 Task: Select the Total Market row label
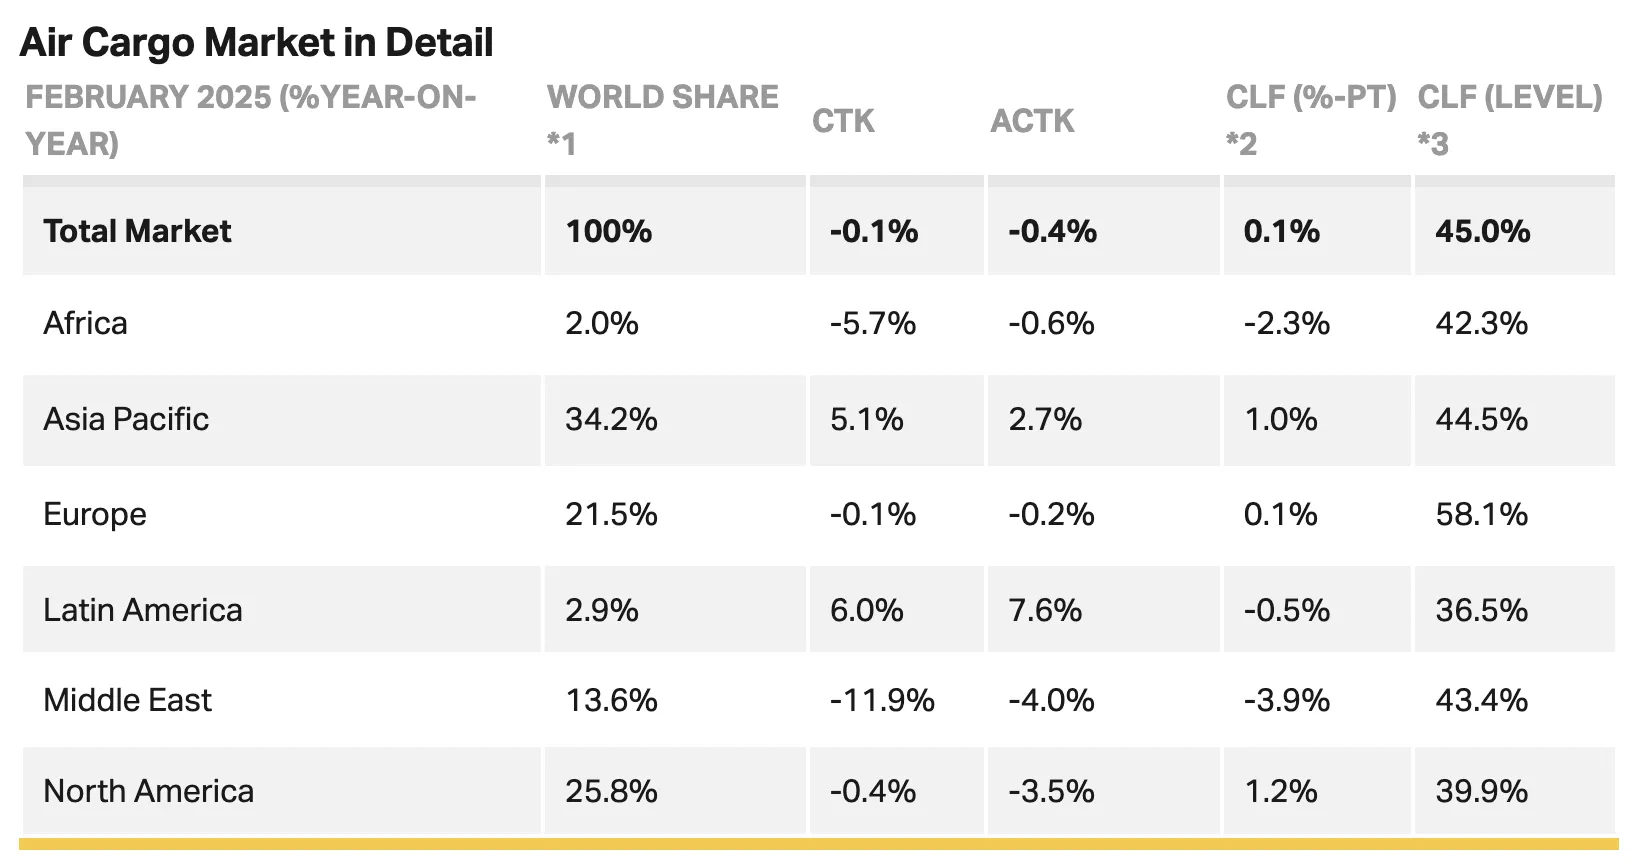[x=137, y=231]
